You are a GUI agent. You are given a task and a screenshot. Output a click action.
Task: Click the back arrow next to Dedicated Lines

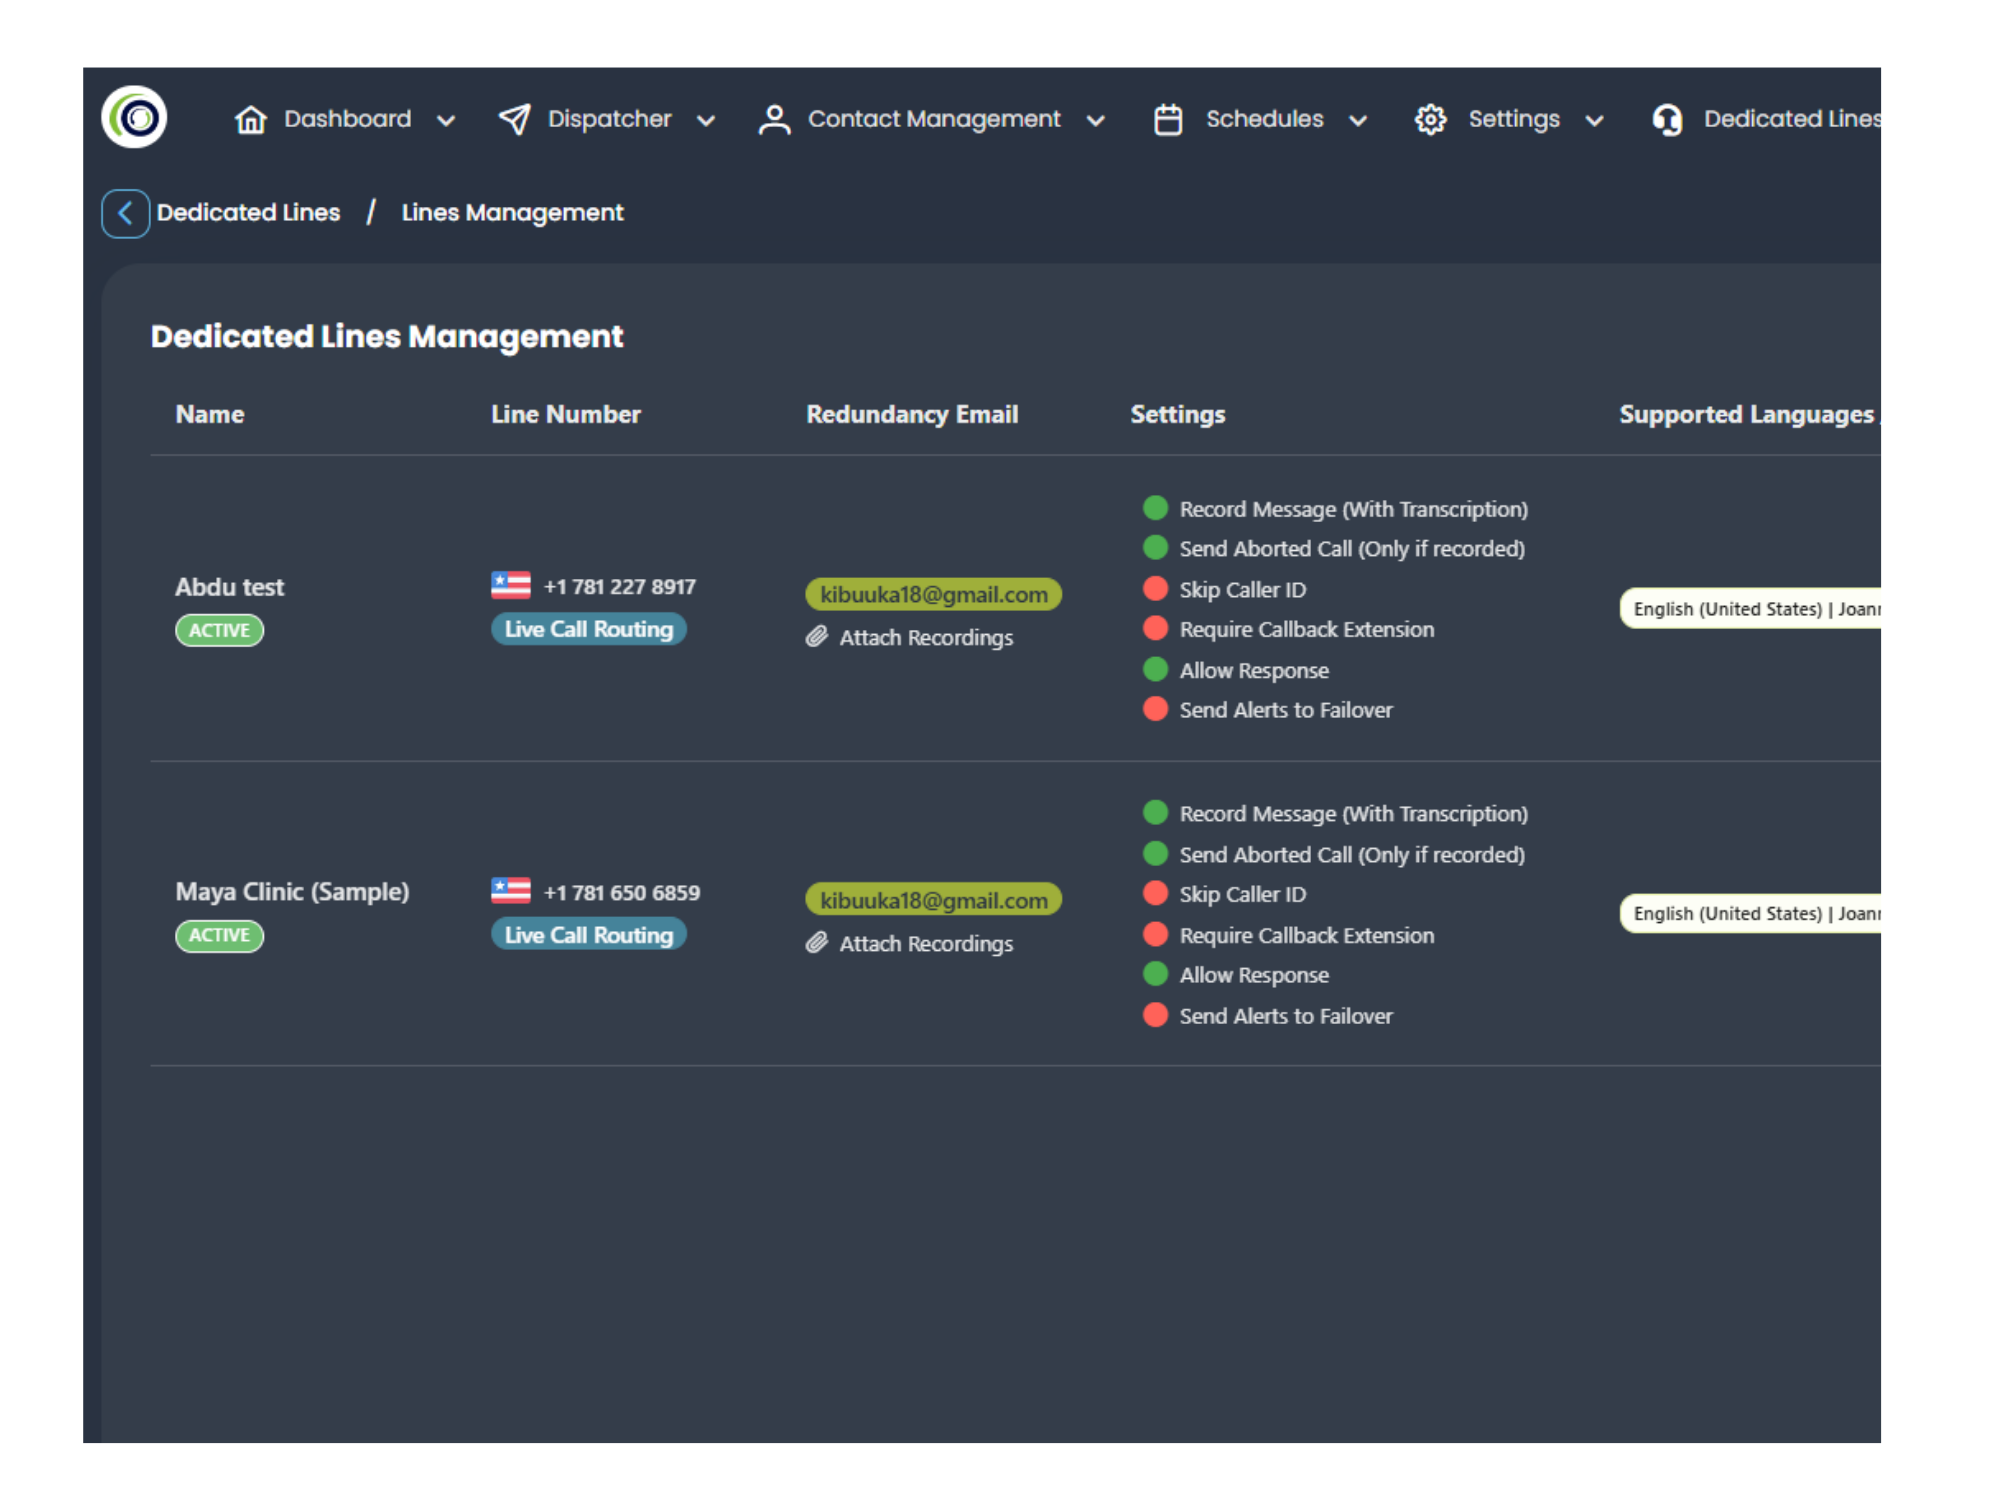124,213
